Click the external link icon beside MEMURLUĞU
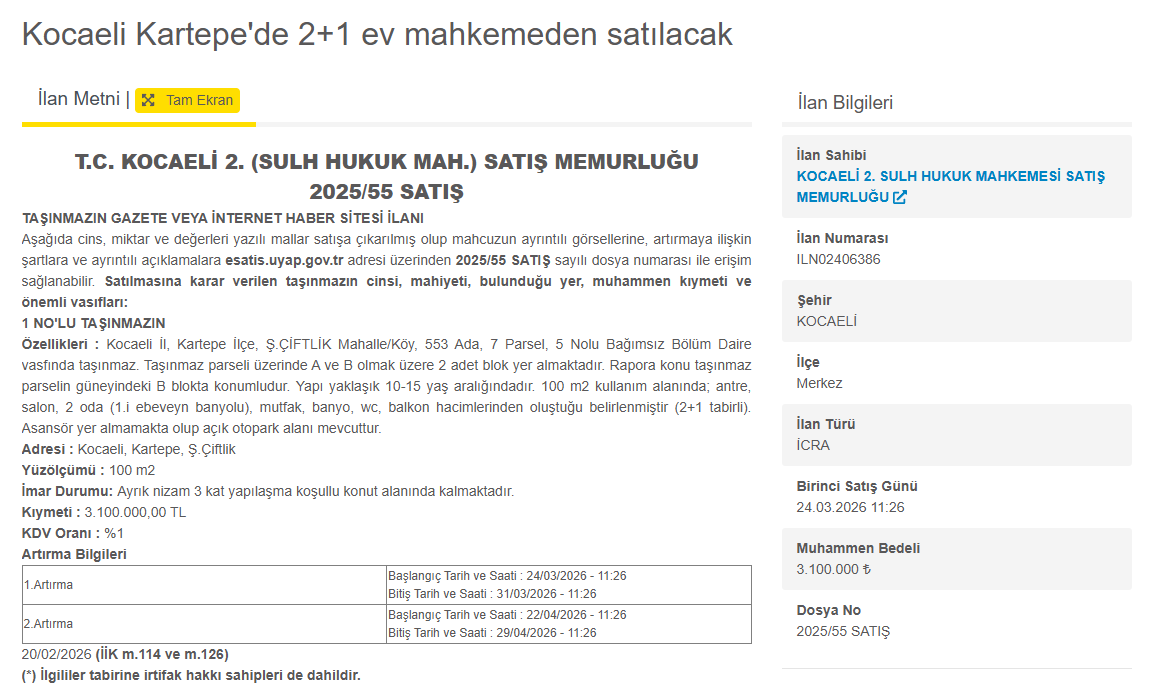Screen dimensions: 1154x689 point(899,197)
